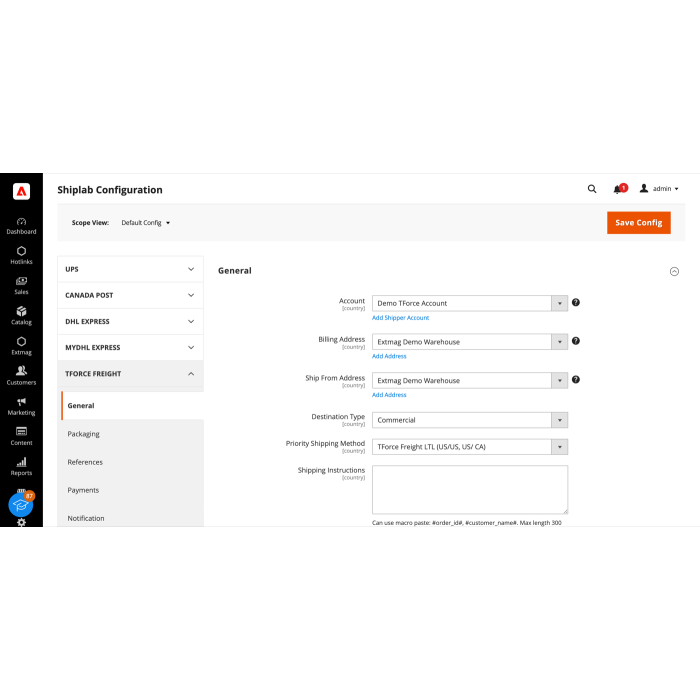Click help tooltip icon beside Ship From Address
700x700 pixels.
[x=576, y=379]
